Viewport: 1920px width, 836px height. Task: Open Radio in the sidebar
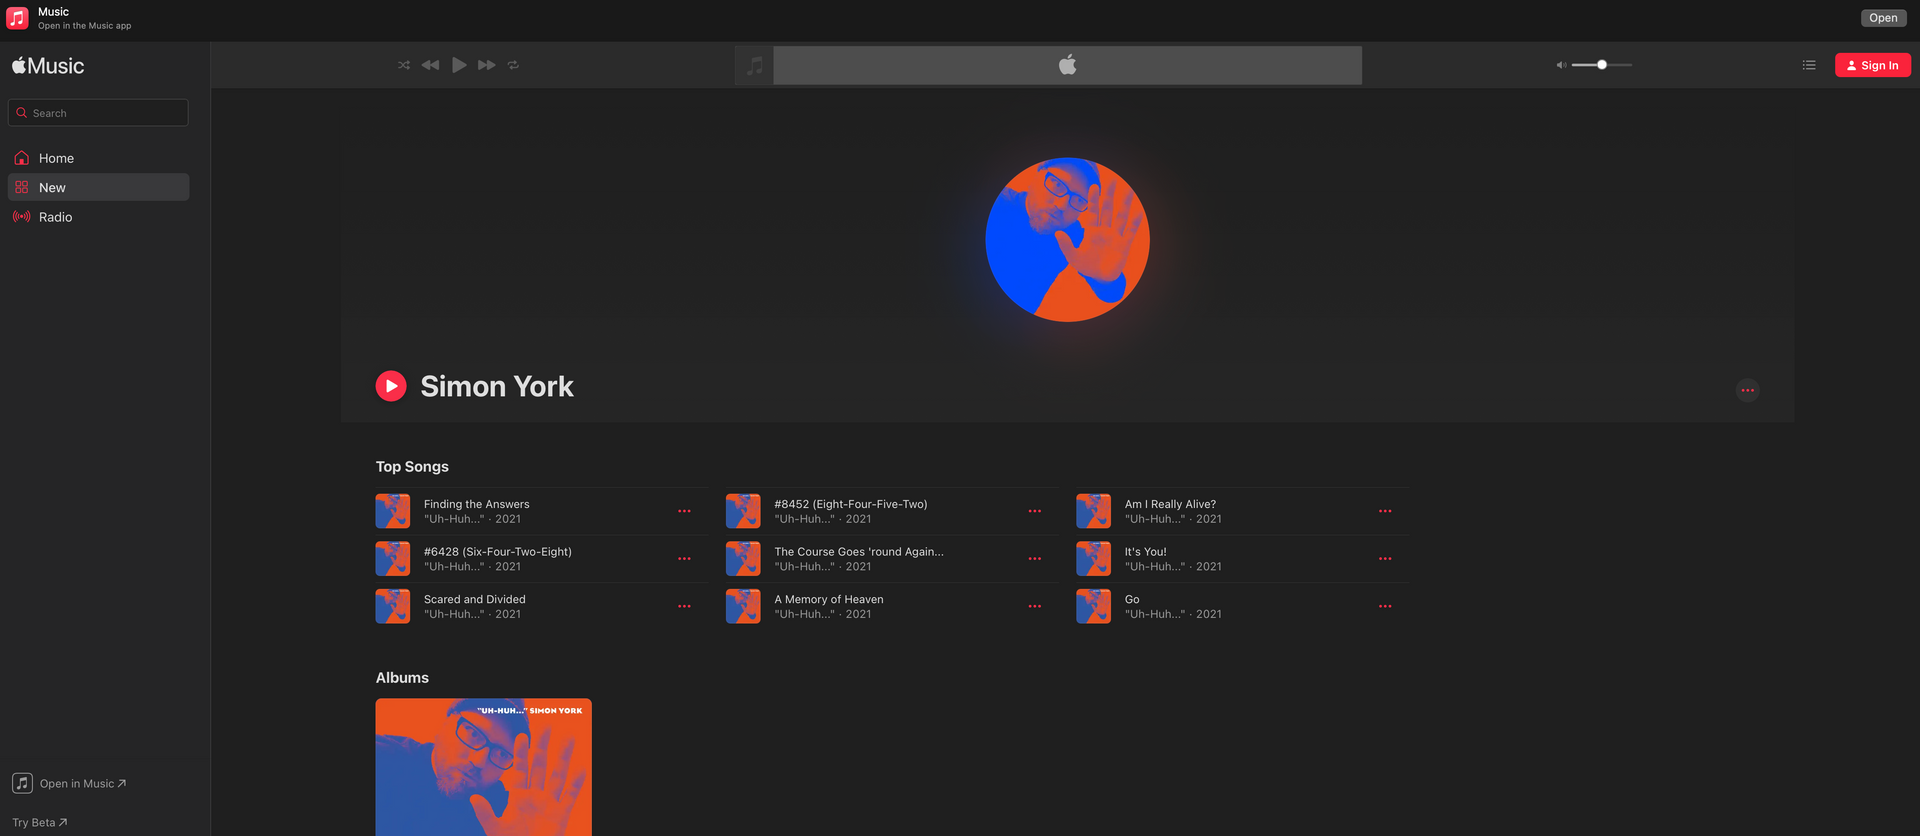click(x=98, y=217)
